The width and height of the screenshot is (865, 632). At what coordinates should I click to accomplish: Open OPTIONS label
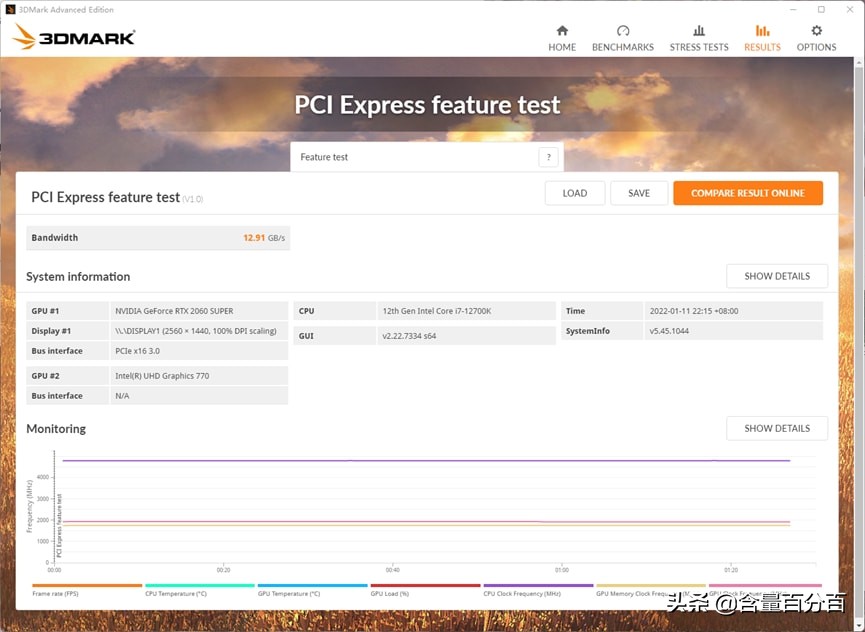click(816, 47)
